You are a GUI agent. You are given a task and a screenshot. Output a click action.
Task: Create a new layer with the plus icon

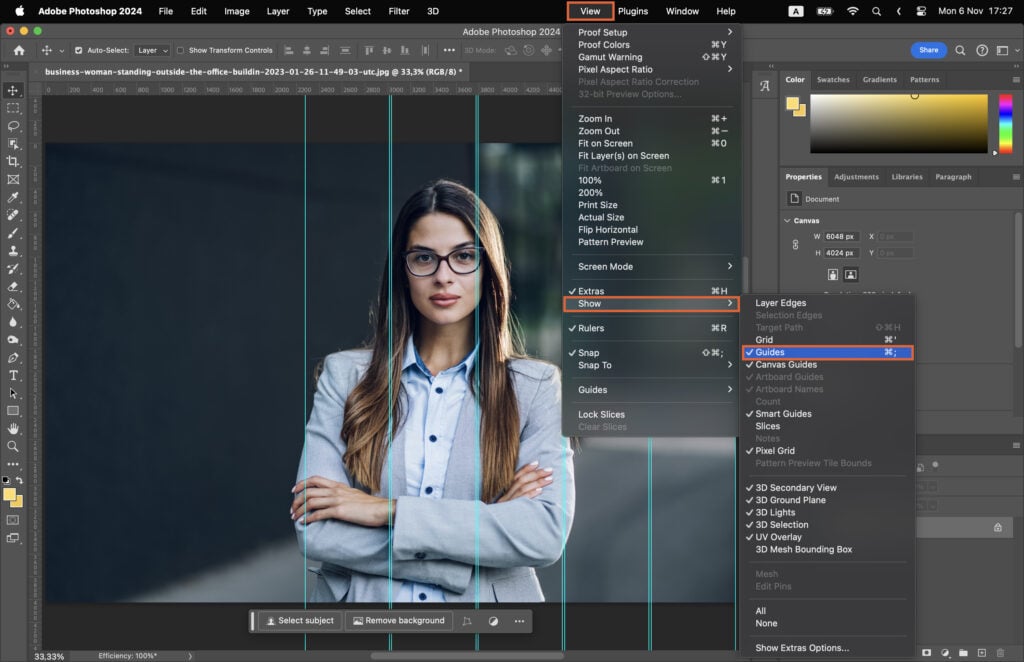tap(982, 651)
